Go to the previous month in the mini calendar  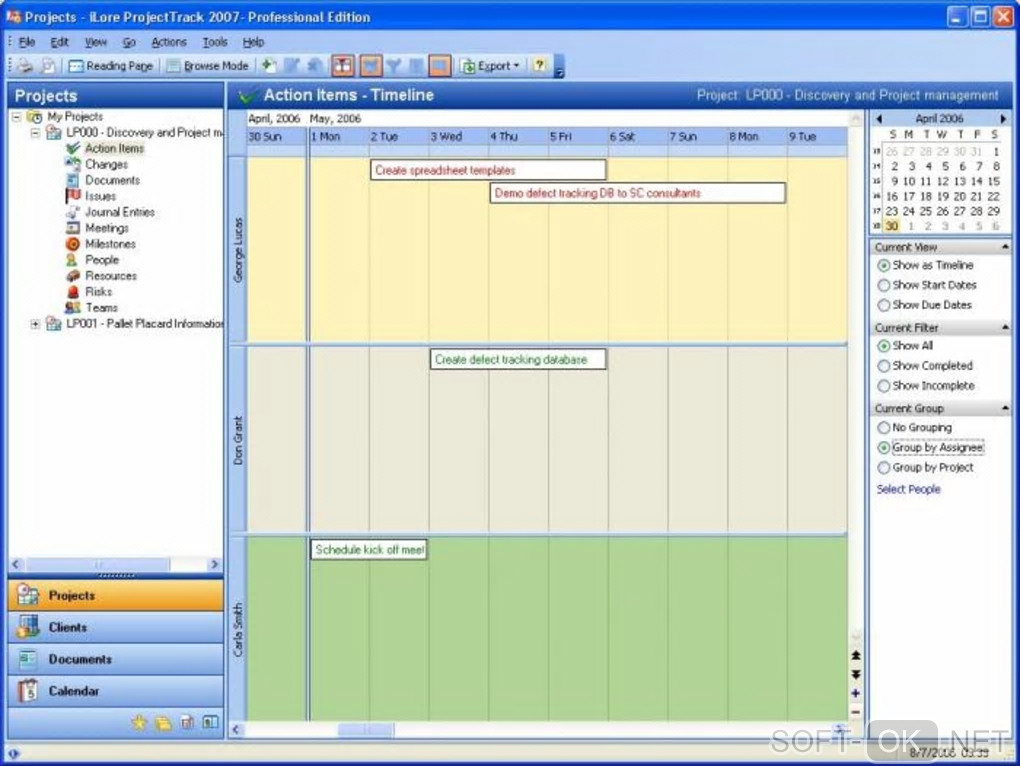point(879,118)
